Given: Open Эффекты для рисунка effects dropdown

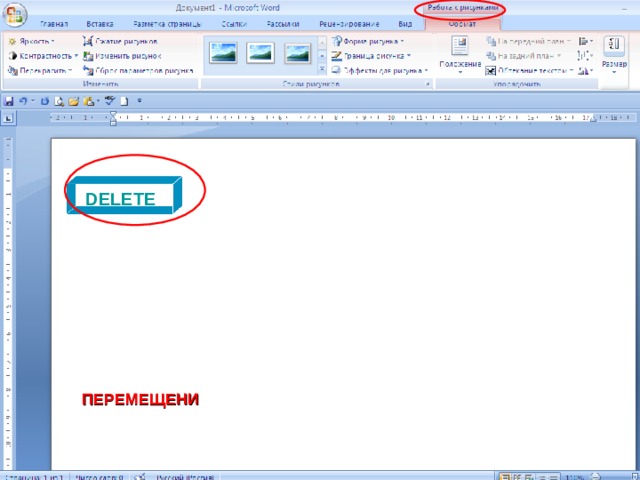Looking at the screenshot, I should [x=380, y=71].
